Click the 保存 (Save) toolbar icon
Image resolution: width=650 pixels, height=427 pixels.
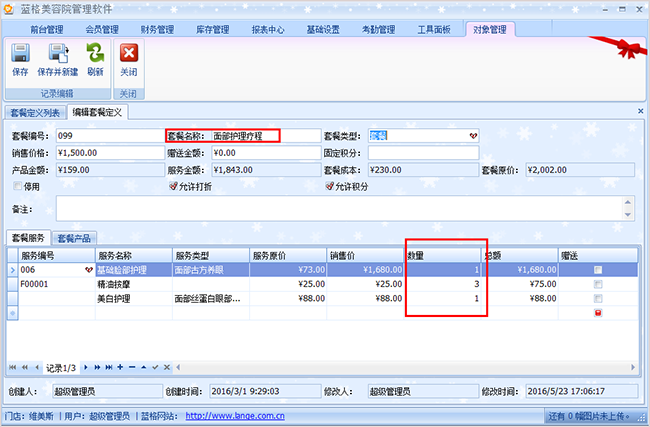click(x=20, y=59)
